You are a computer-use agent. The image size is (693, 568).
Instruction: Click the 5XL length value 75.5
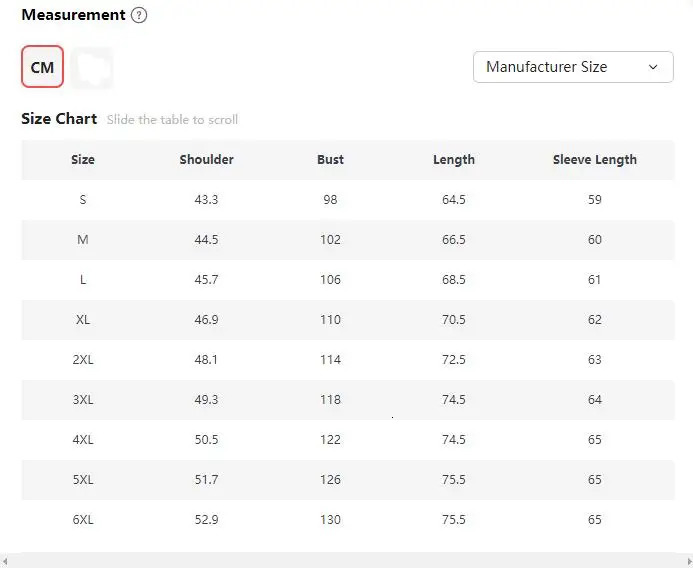[454, 480]
